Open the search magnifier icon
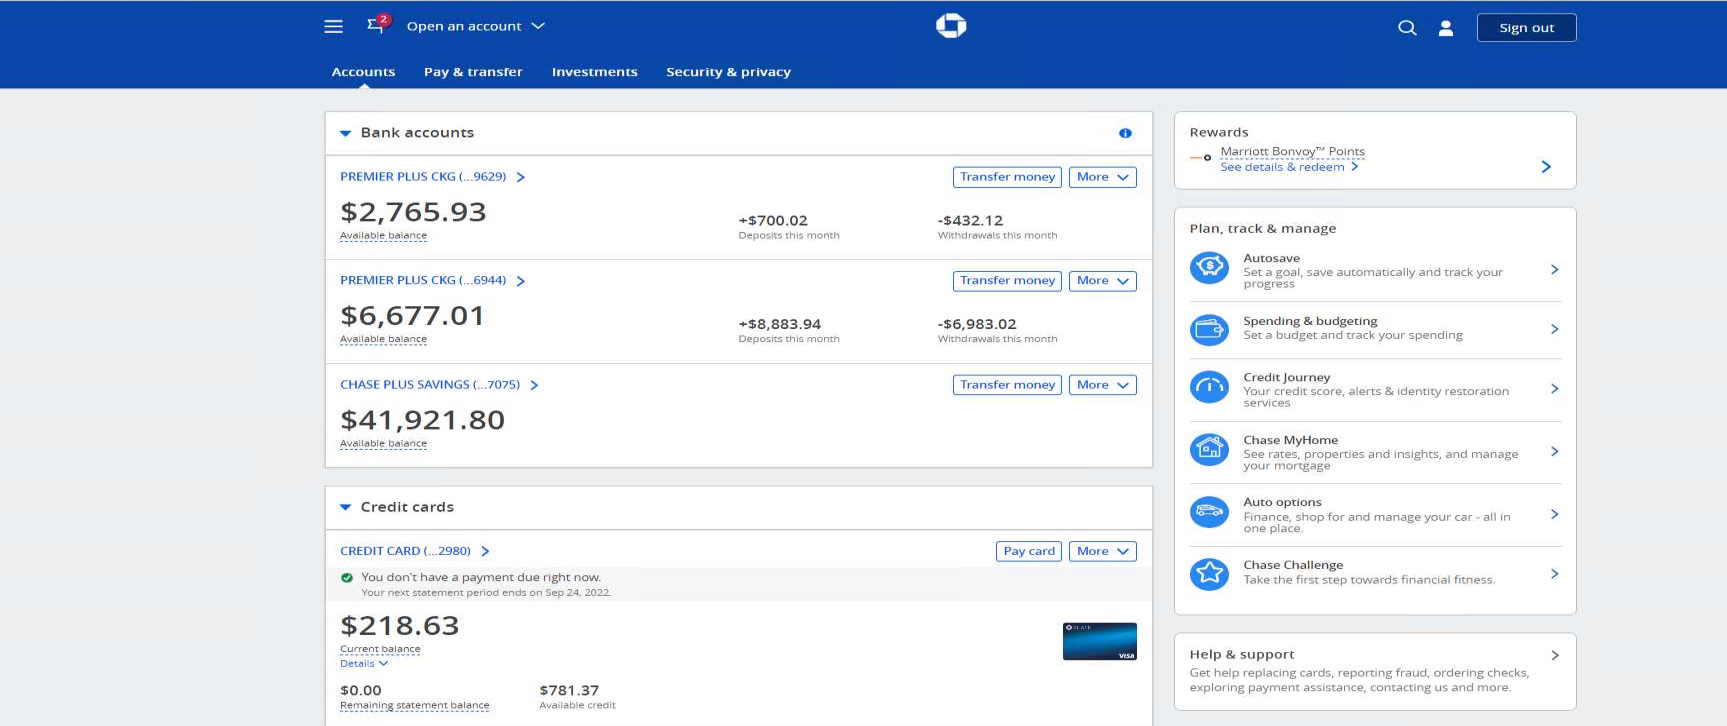The height and width of the screenshot is (726, 1727). point(1407,28)
